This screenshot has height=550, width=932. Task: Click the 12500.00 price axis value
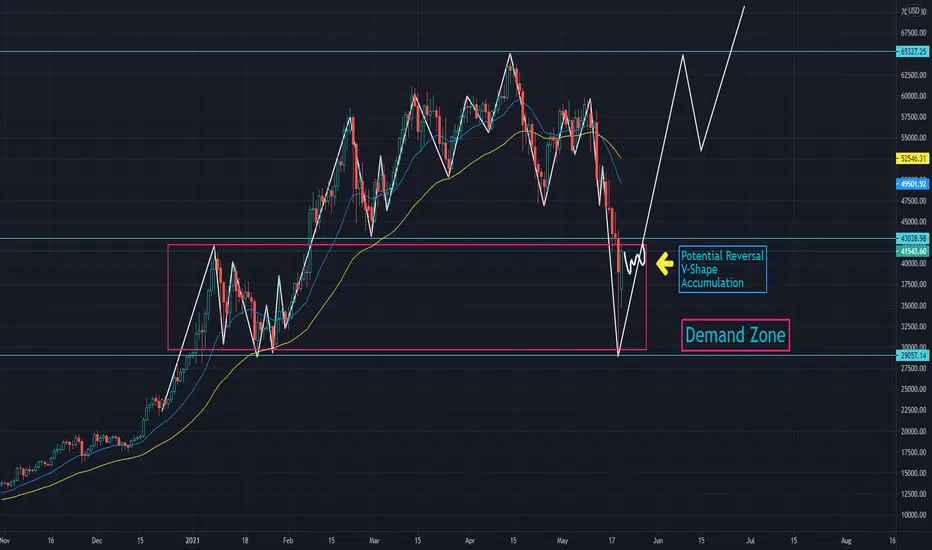913,494
